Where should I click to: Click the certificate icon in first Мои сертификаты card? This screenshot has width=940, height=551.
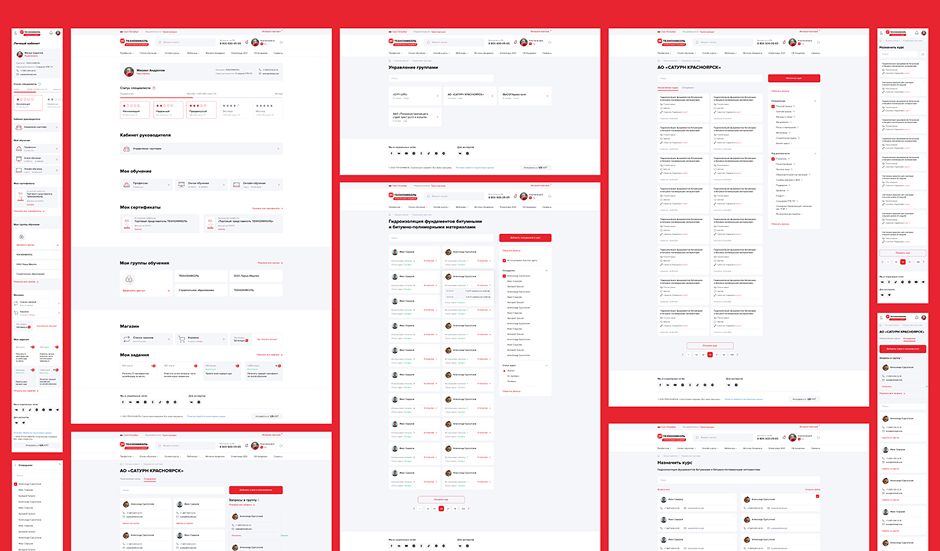pyautogui.click(x=125, y=221)
